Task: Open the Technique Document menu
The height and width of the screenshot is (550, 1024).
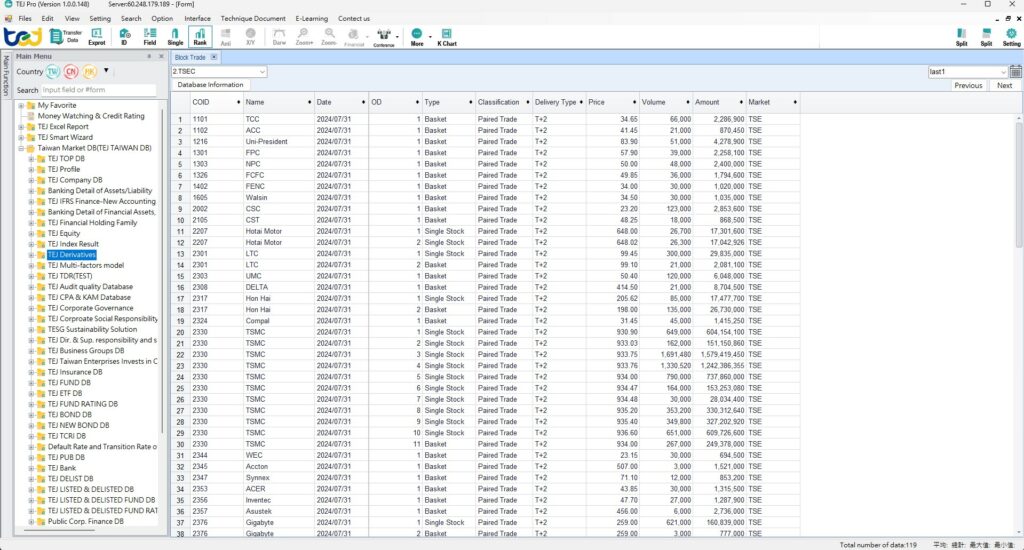Action: click(253, 18)
